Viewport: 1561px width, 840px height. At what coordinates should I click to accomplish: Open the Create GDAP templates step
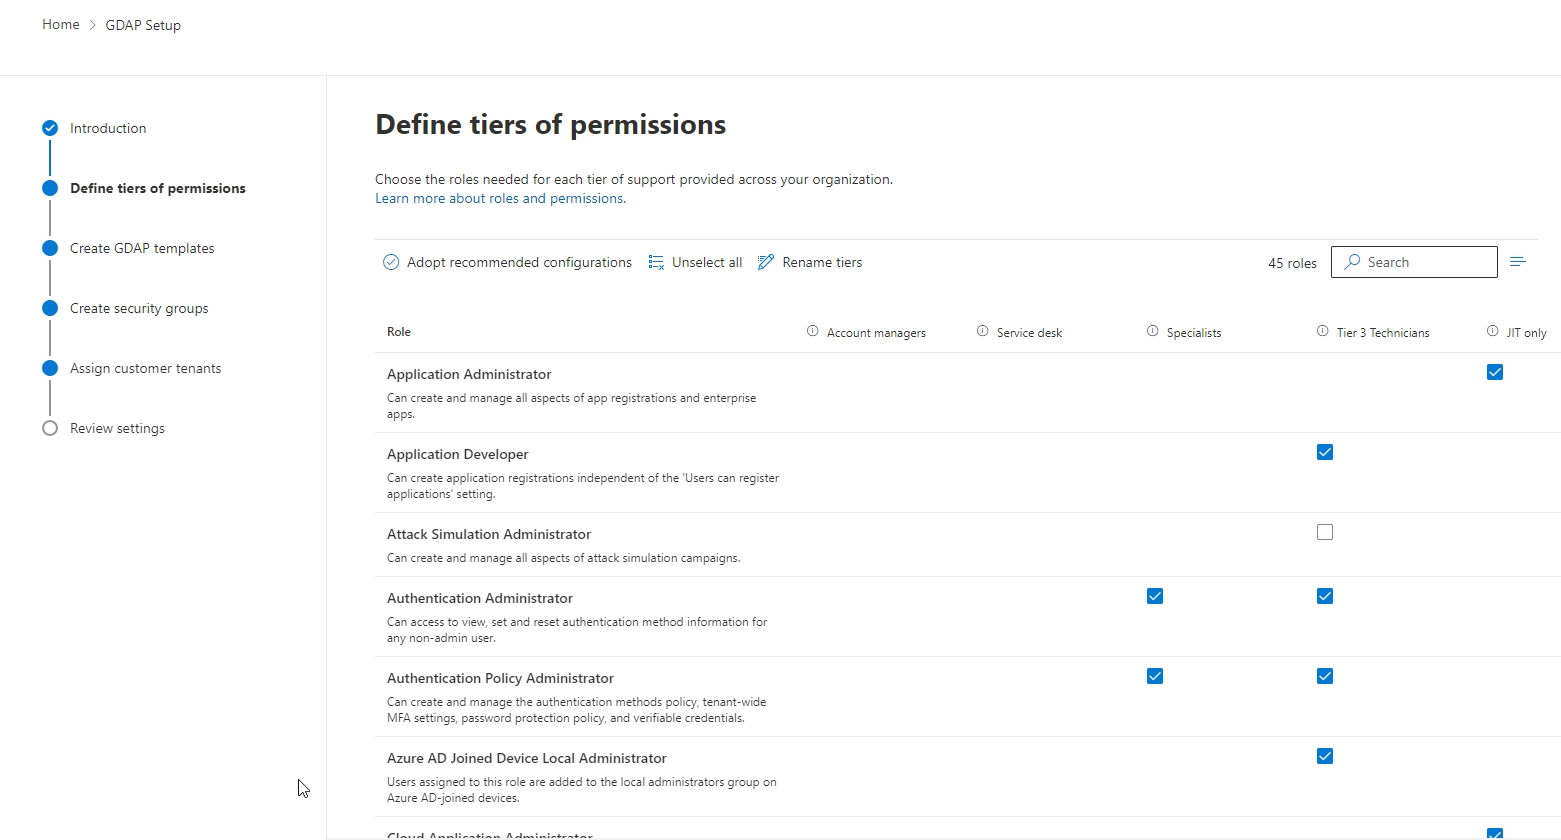pyautogui.click(x=142, y=248)
